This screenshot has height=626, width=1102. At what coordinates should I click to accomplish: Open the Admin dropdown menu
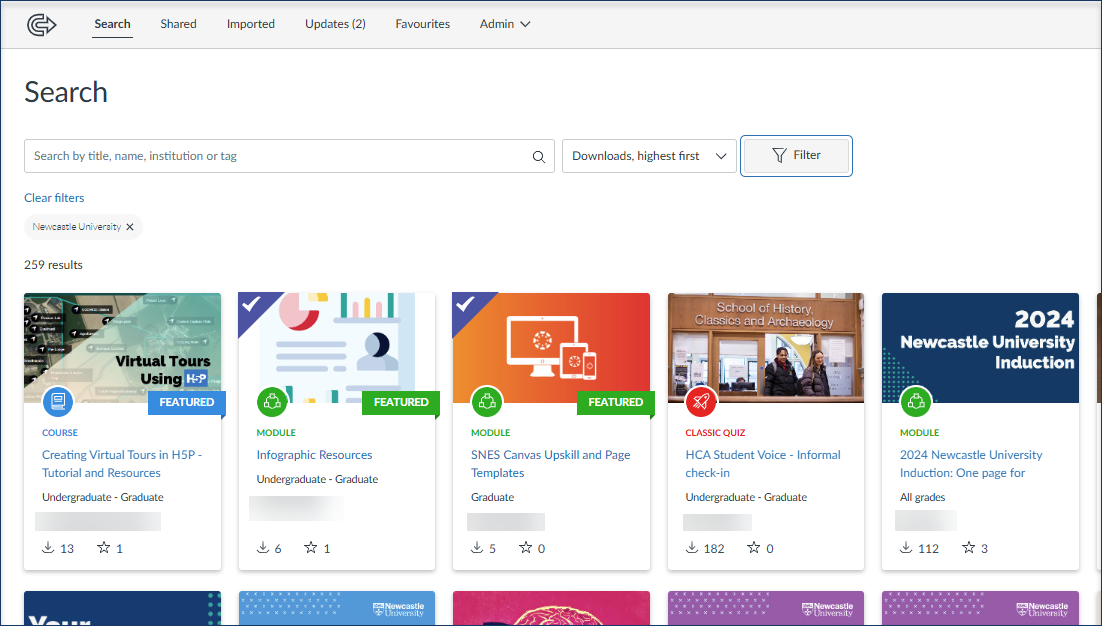coord(505,24)
